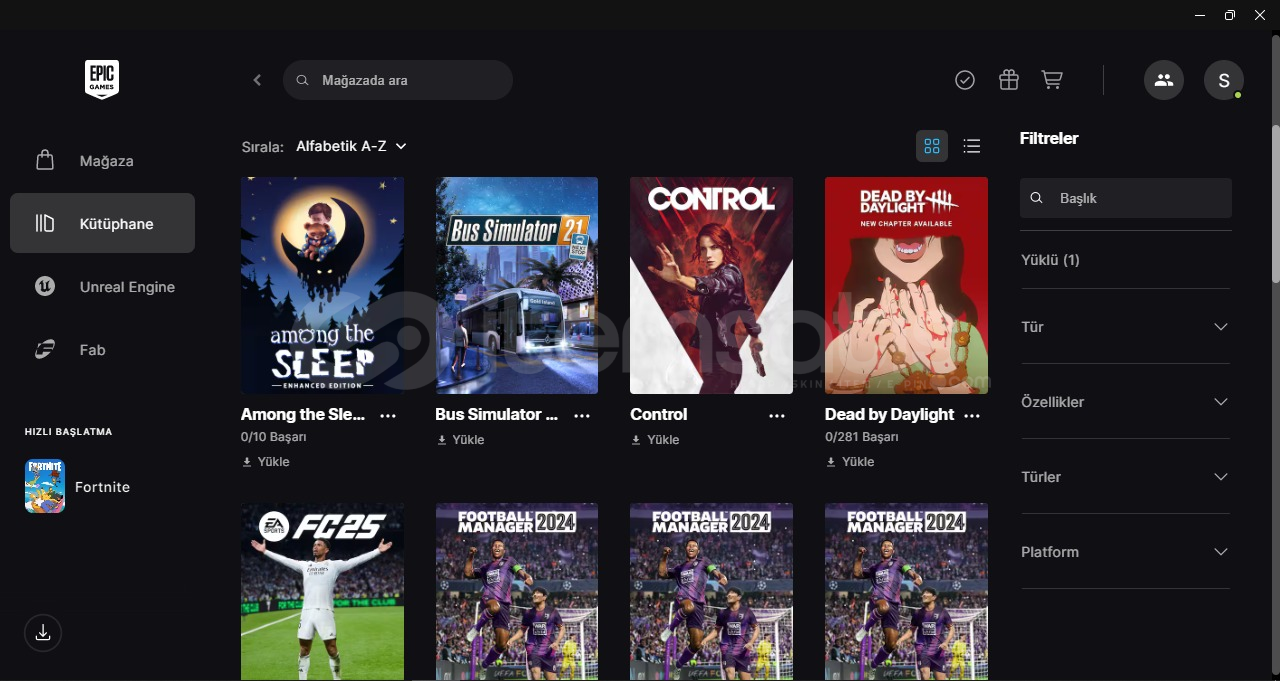The width and height of the screenshot is (1280, 681).
Task: Switch to grid view
Action: [x=932, y=147]
